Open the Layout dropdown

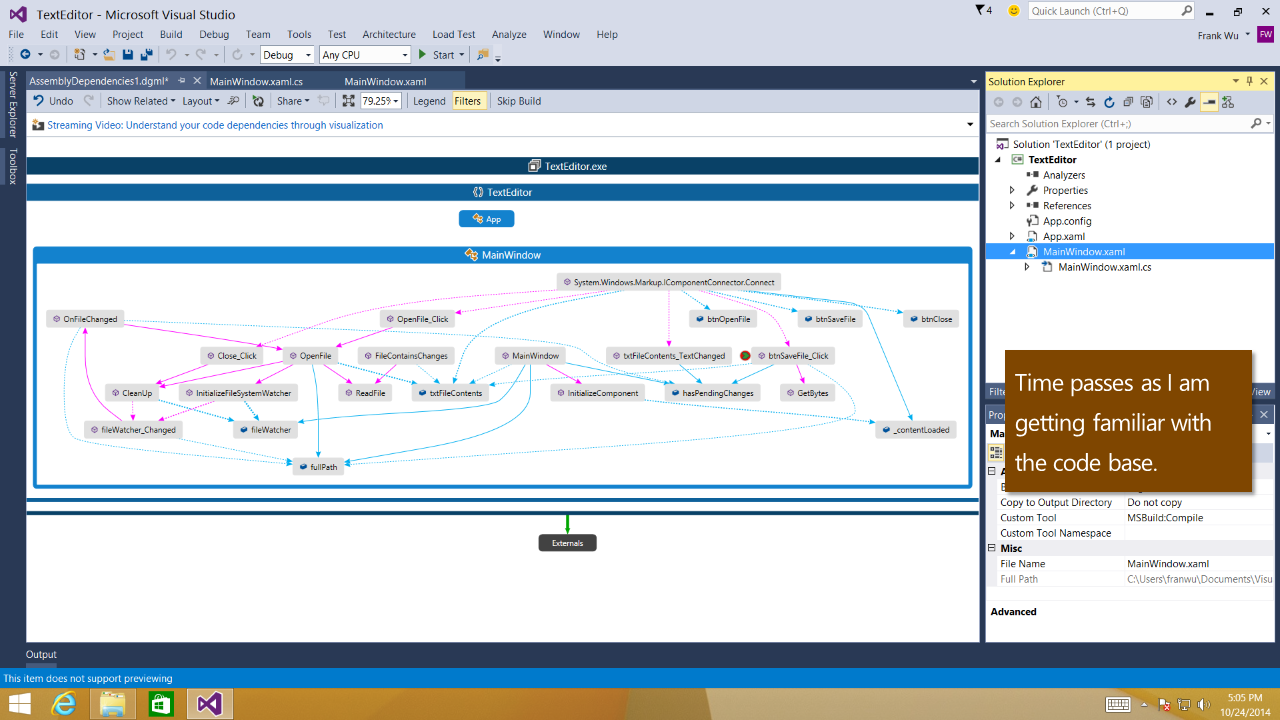click(200, 101)
